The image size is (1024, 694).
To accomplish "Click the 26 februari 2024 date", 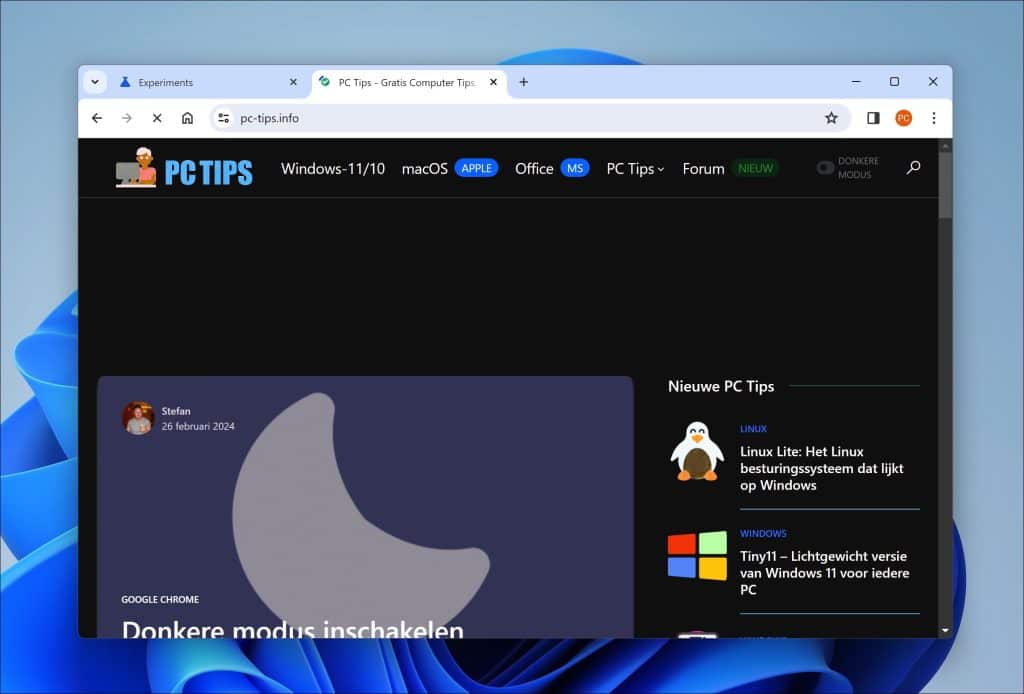I will click(x=198, y=426).
